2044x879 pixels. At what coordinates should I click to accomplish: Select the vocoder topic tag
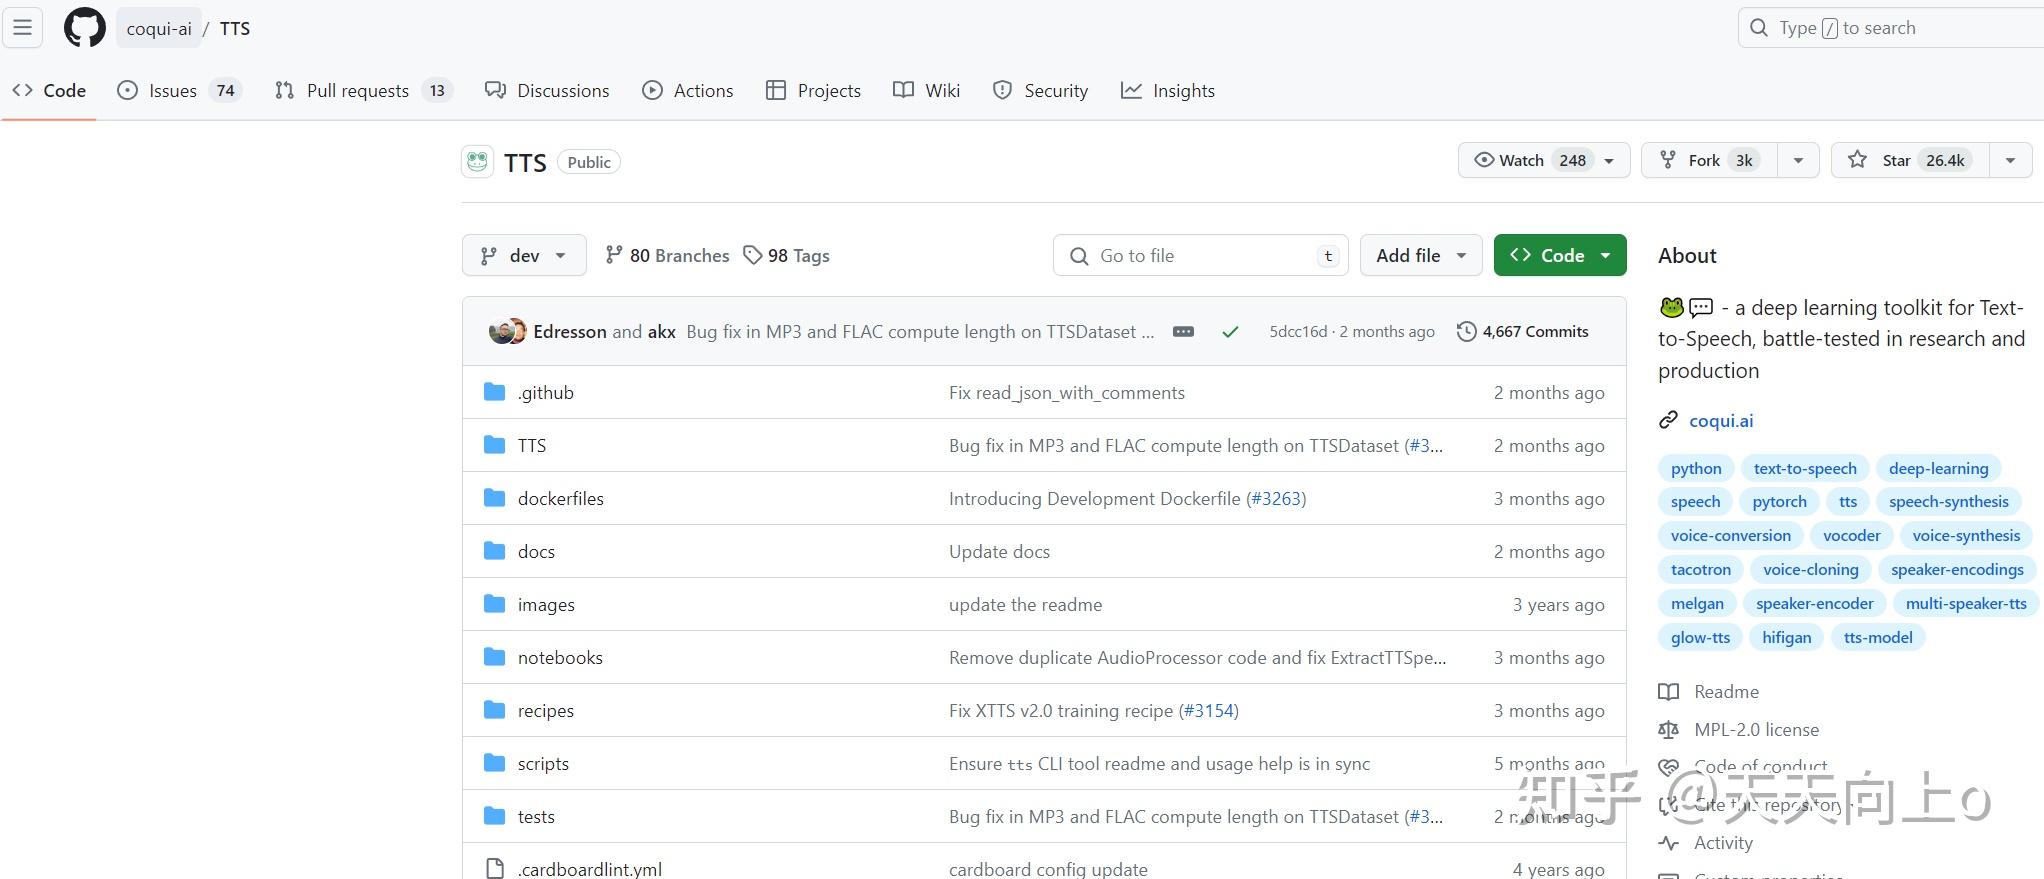pos(1851,536)
